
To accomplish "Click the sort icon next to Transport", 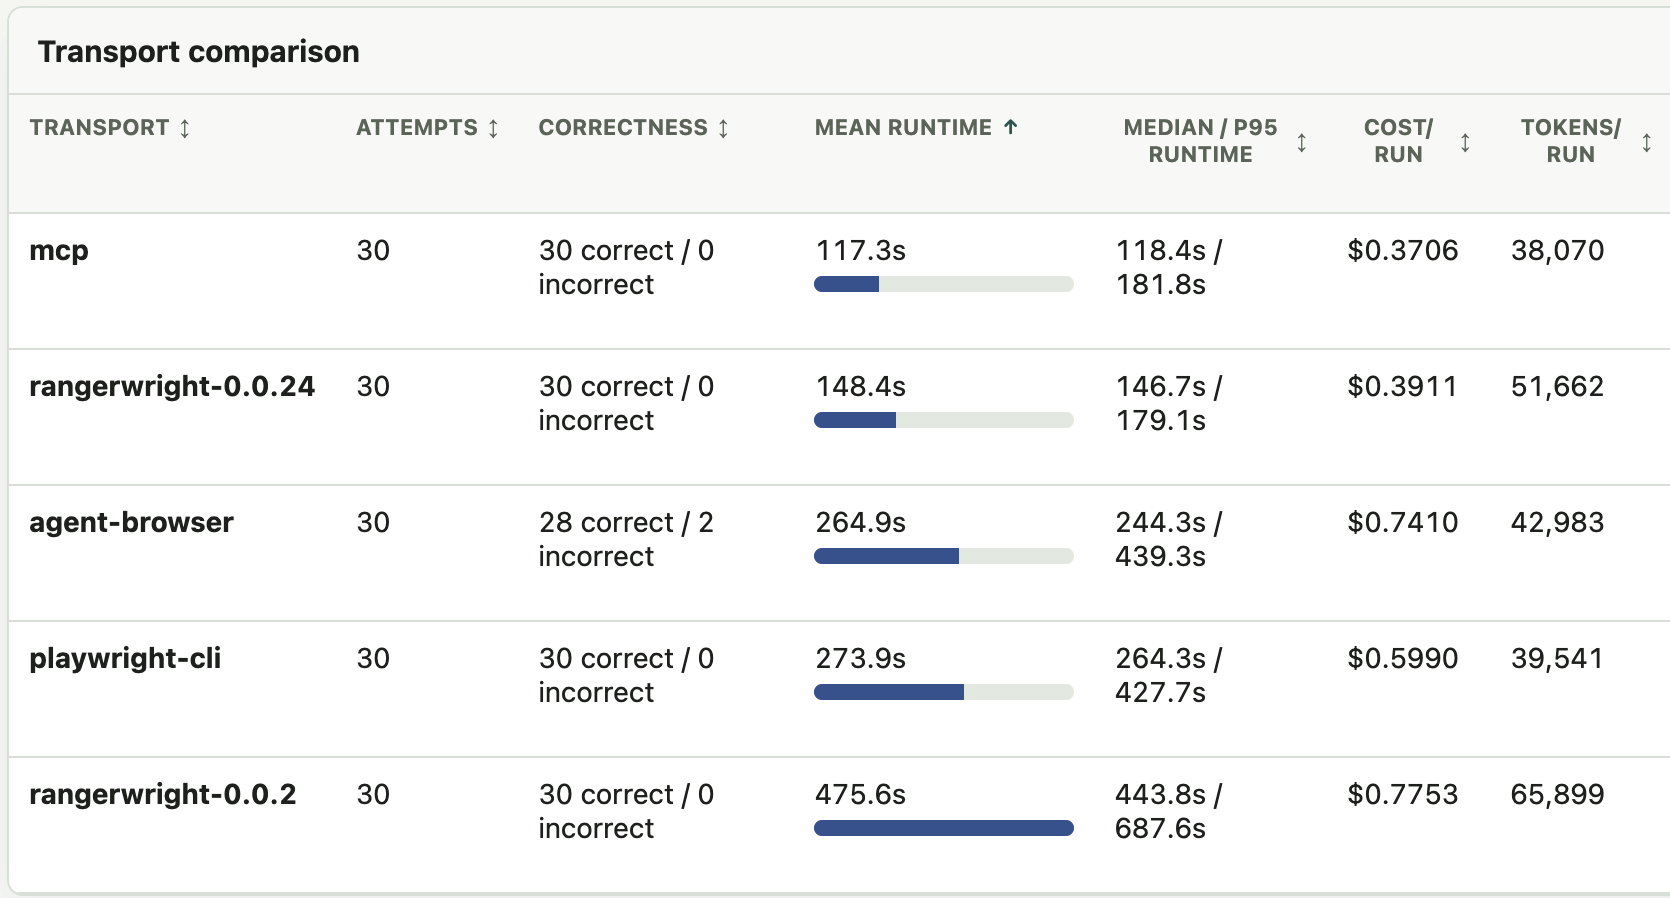I will click(185, 128).
